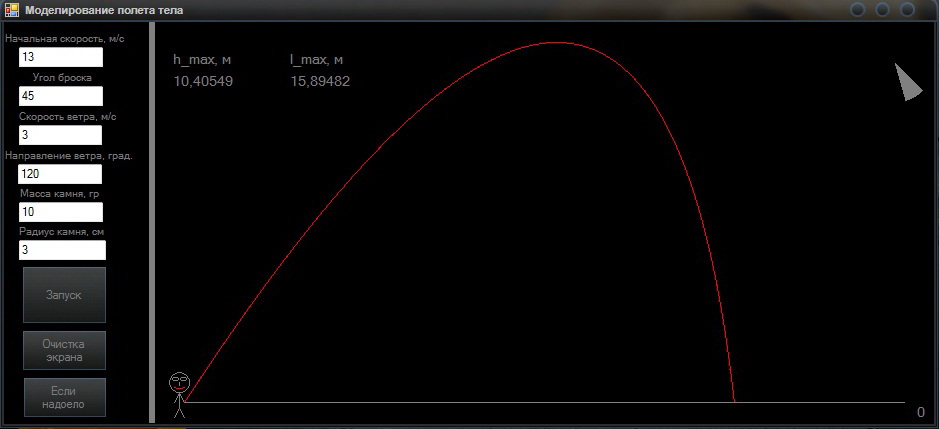Click the rightmost round window control button
This screenshot has width=939, height=429.
click(908, 10)
